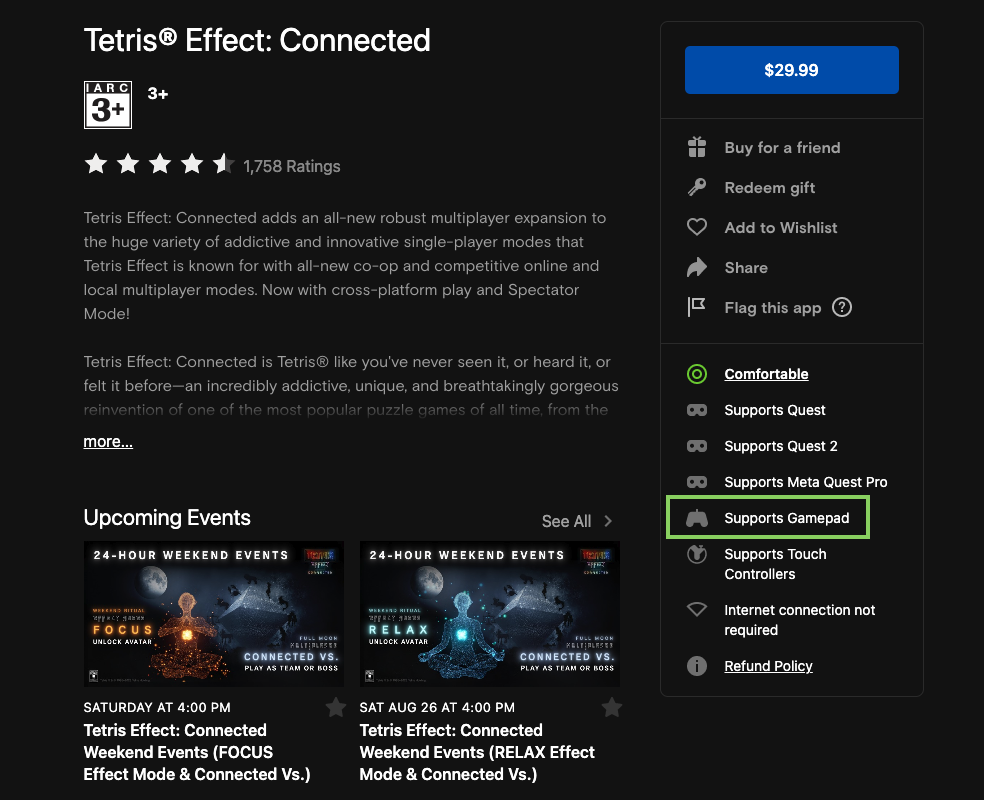This screenshot has width=984, height=800.
Task: Click the heart icon to add to Wishlist
Action: coord(697,228)
